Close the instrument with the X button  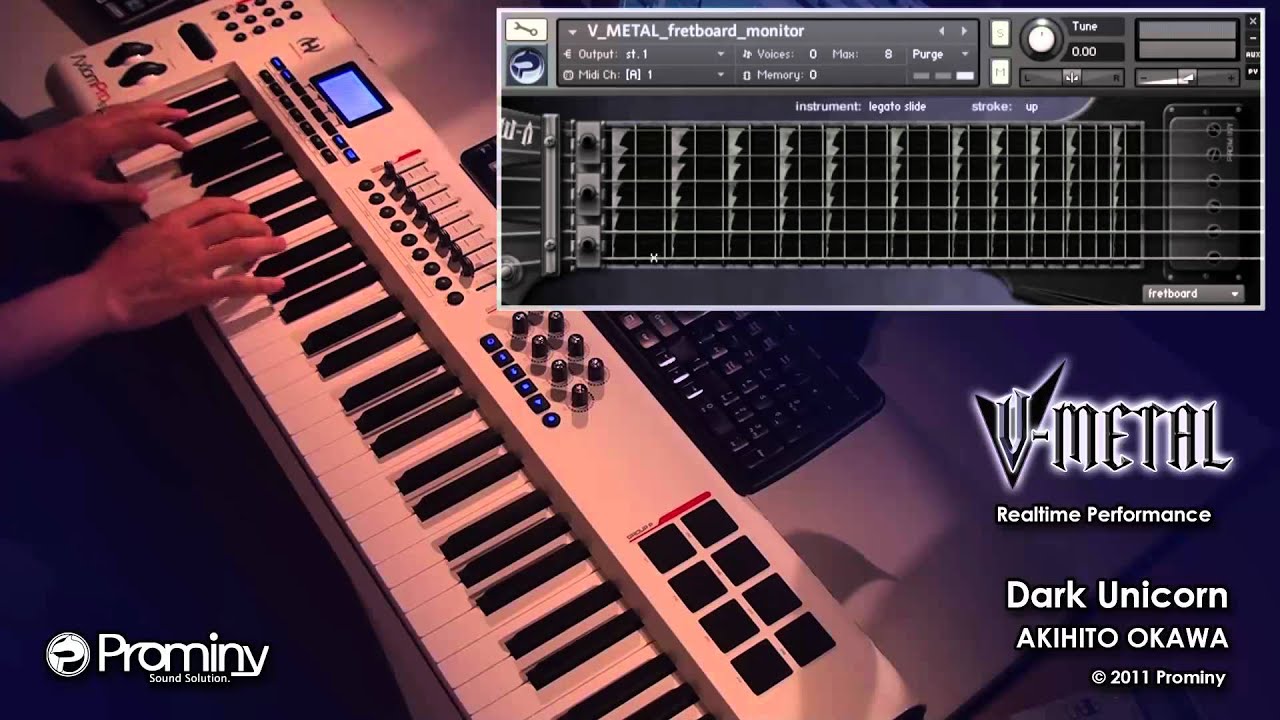tap(1254, 21)
